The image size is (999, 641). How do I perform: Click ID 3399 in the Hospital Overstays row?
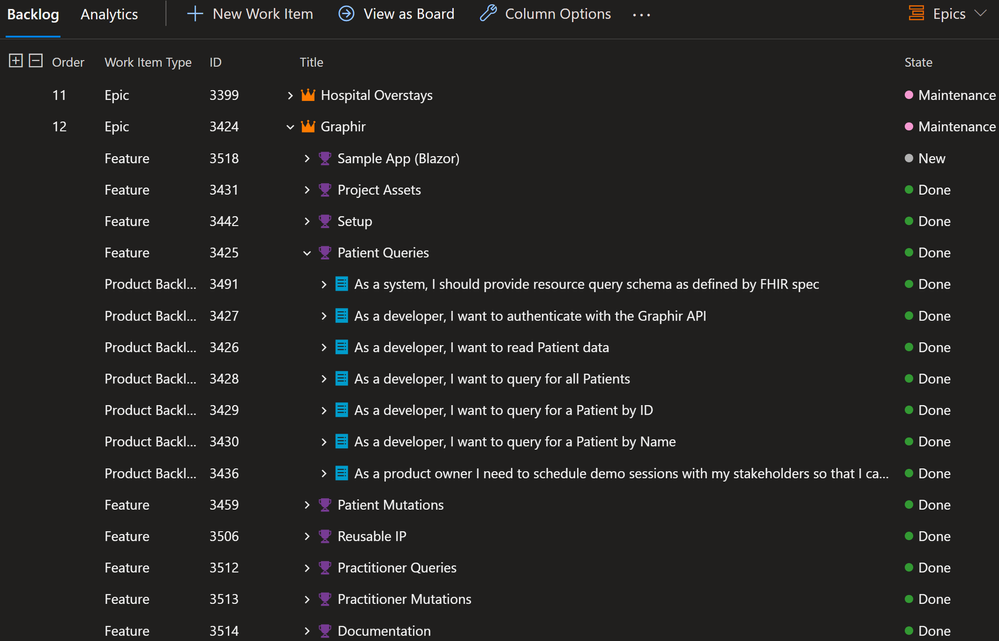[224, 95]
